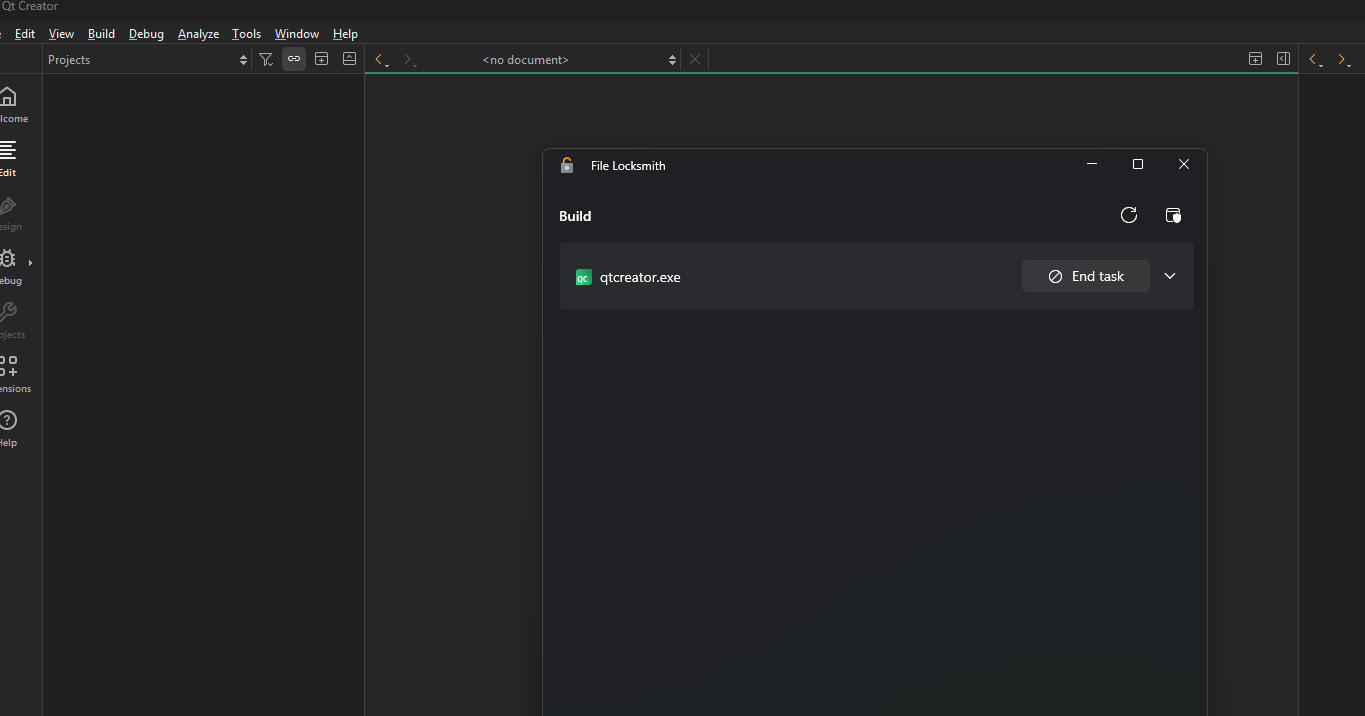Viewport: 1365px width, 716px height.
Task: Reload the File Locksmith process list
Action: (x=1129, y=215)
